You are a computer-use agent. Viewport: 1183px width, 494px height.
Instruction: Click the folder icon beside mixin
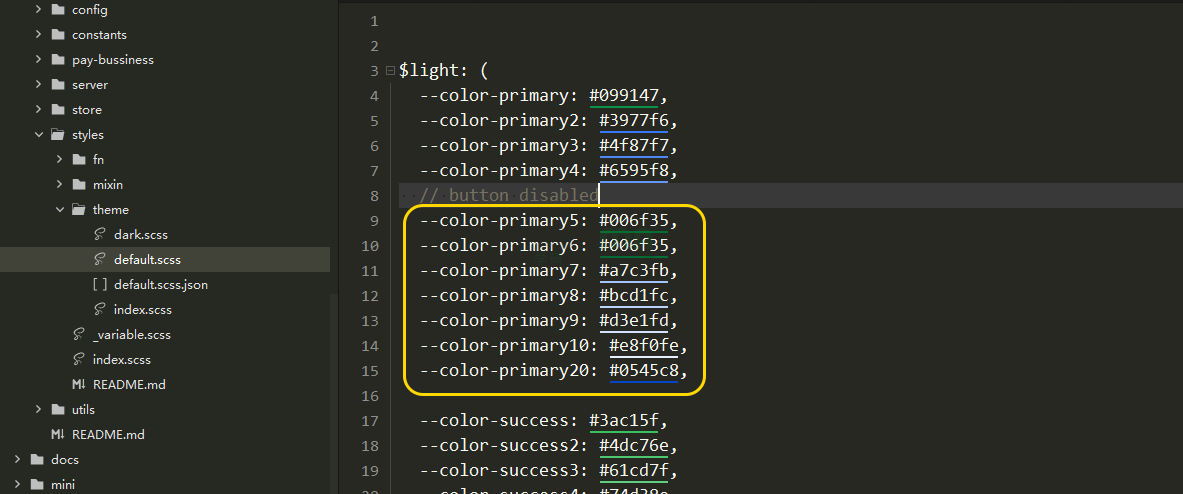78,185
